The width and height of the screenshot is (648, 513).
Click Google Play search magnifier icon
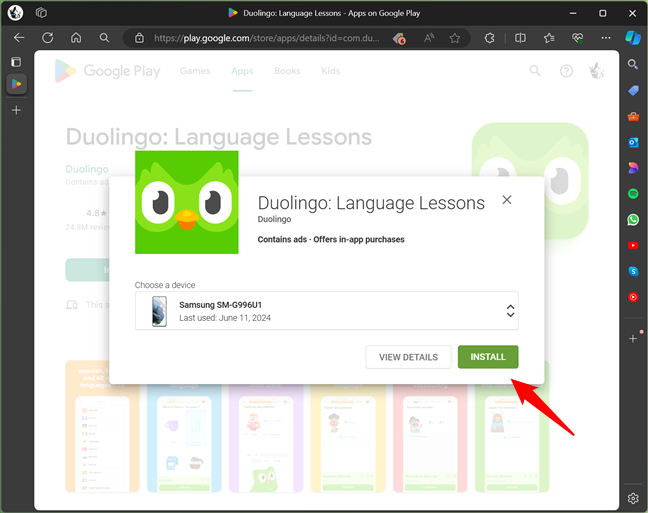click(x=535, y=71)
